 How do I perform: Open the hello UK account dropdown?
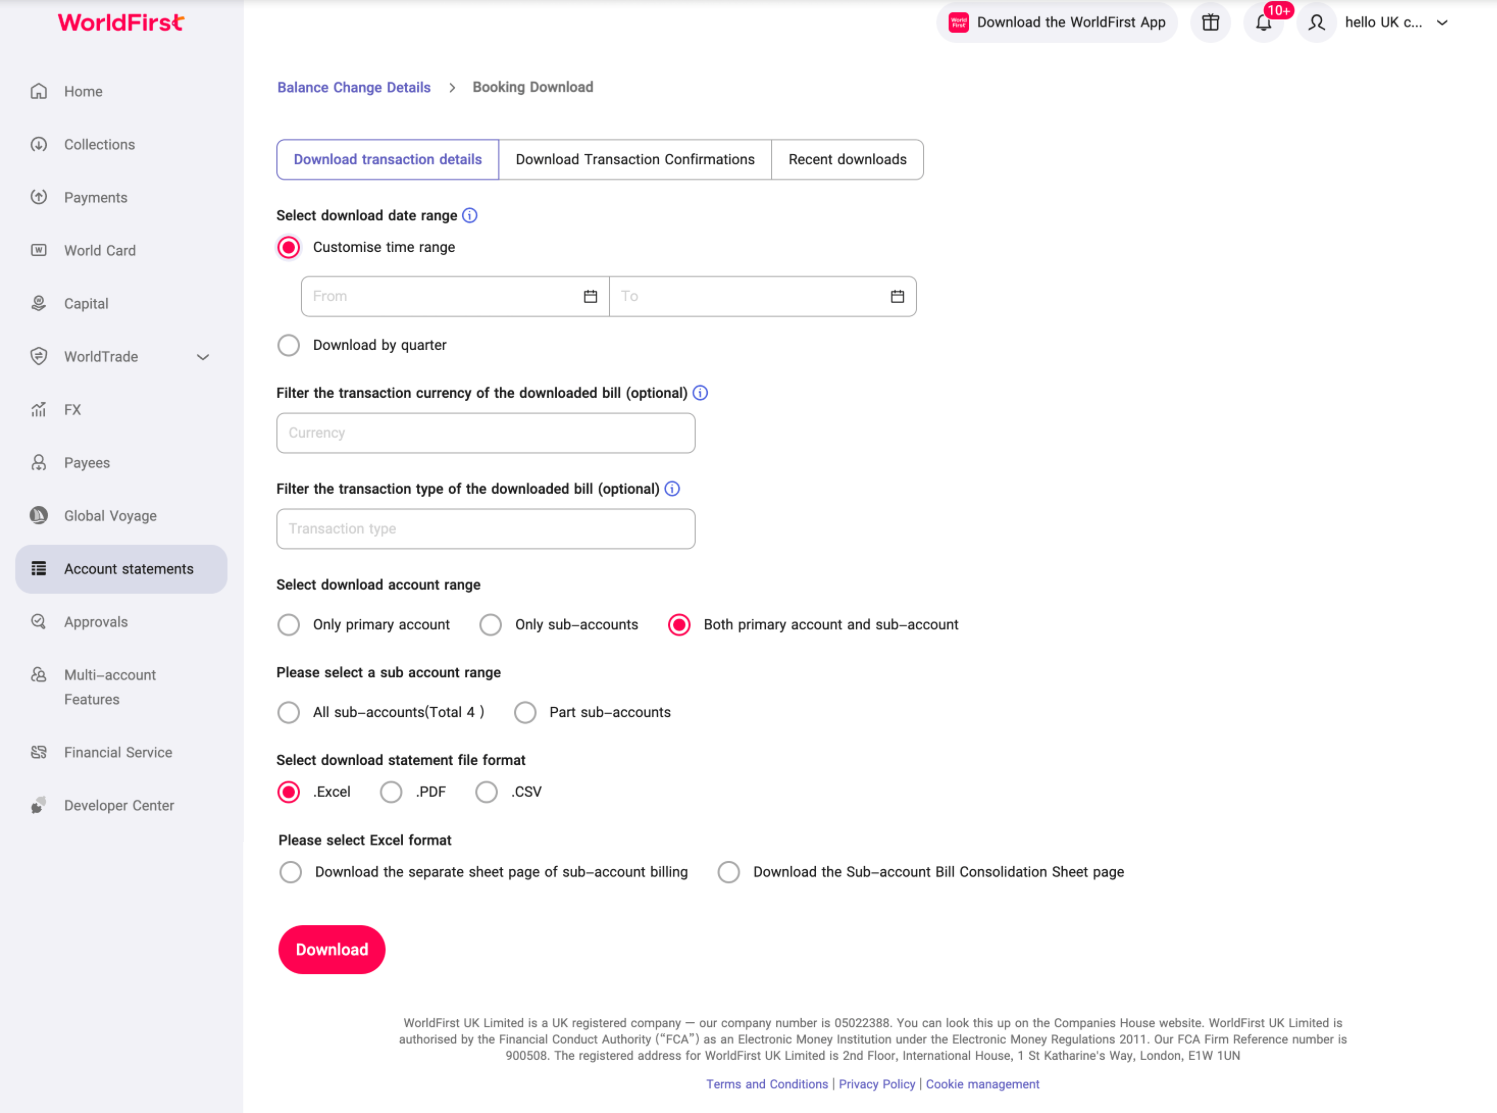click(x=1396, y=22)
